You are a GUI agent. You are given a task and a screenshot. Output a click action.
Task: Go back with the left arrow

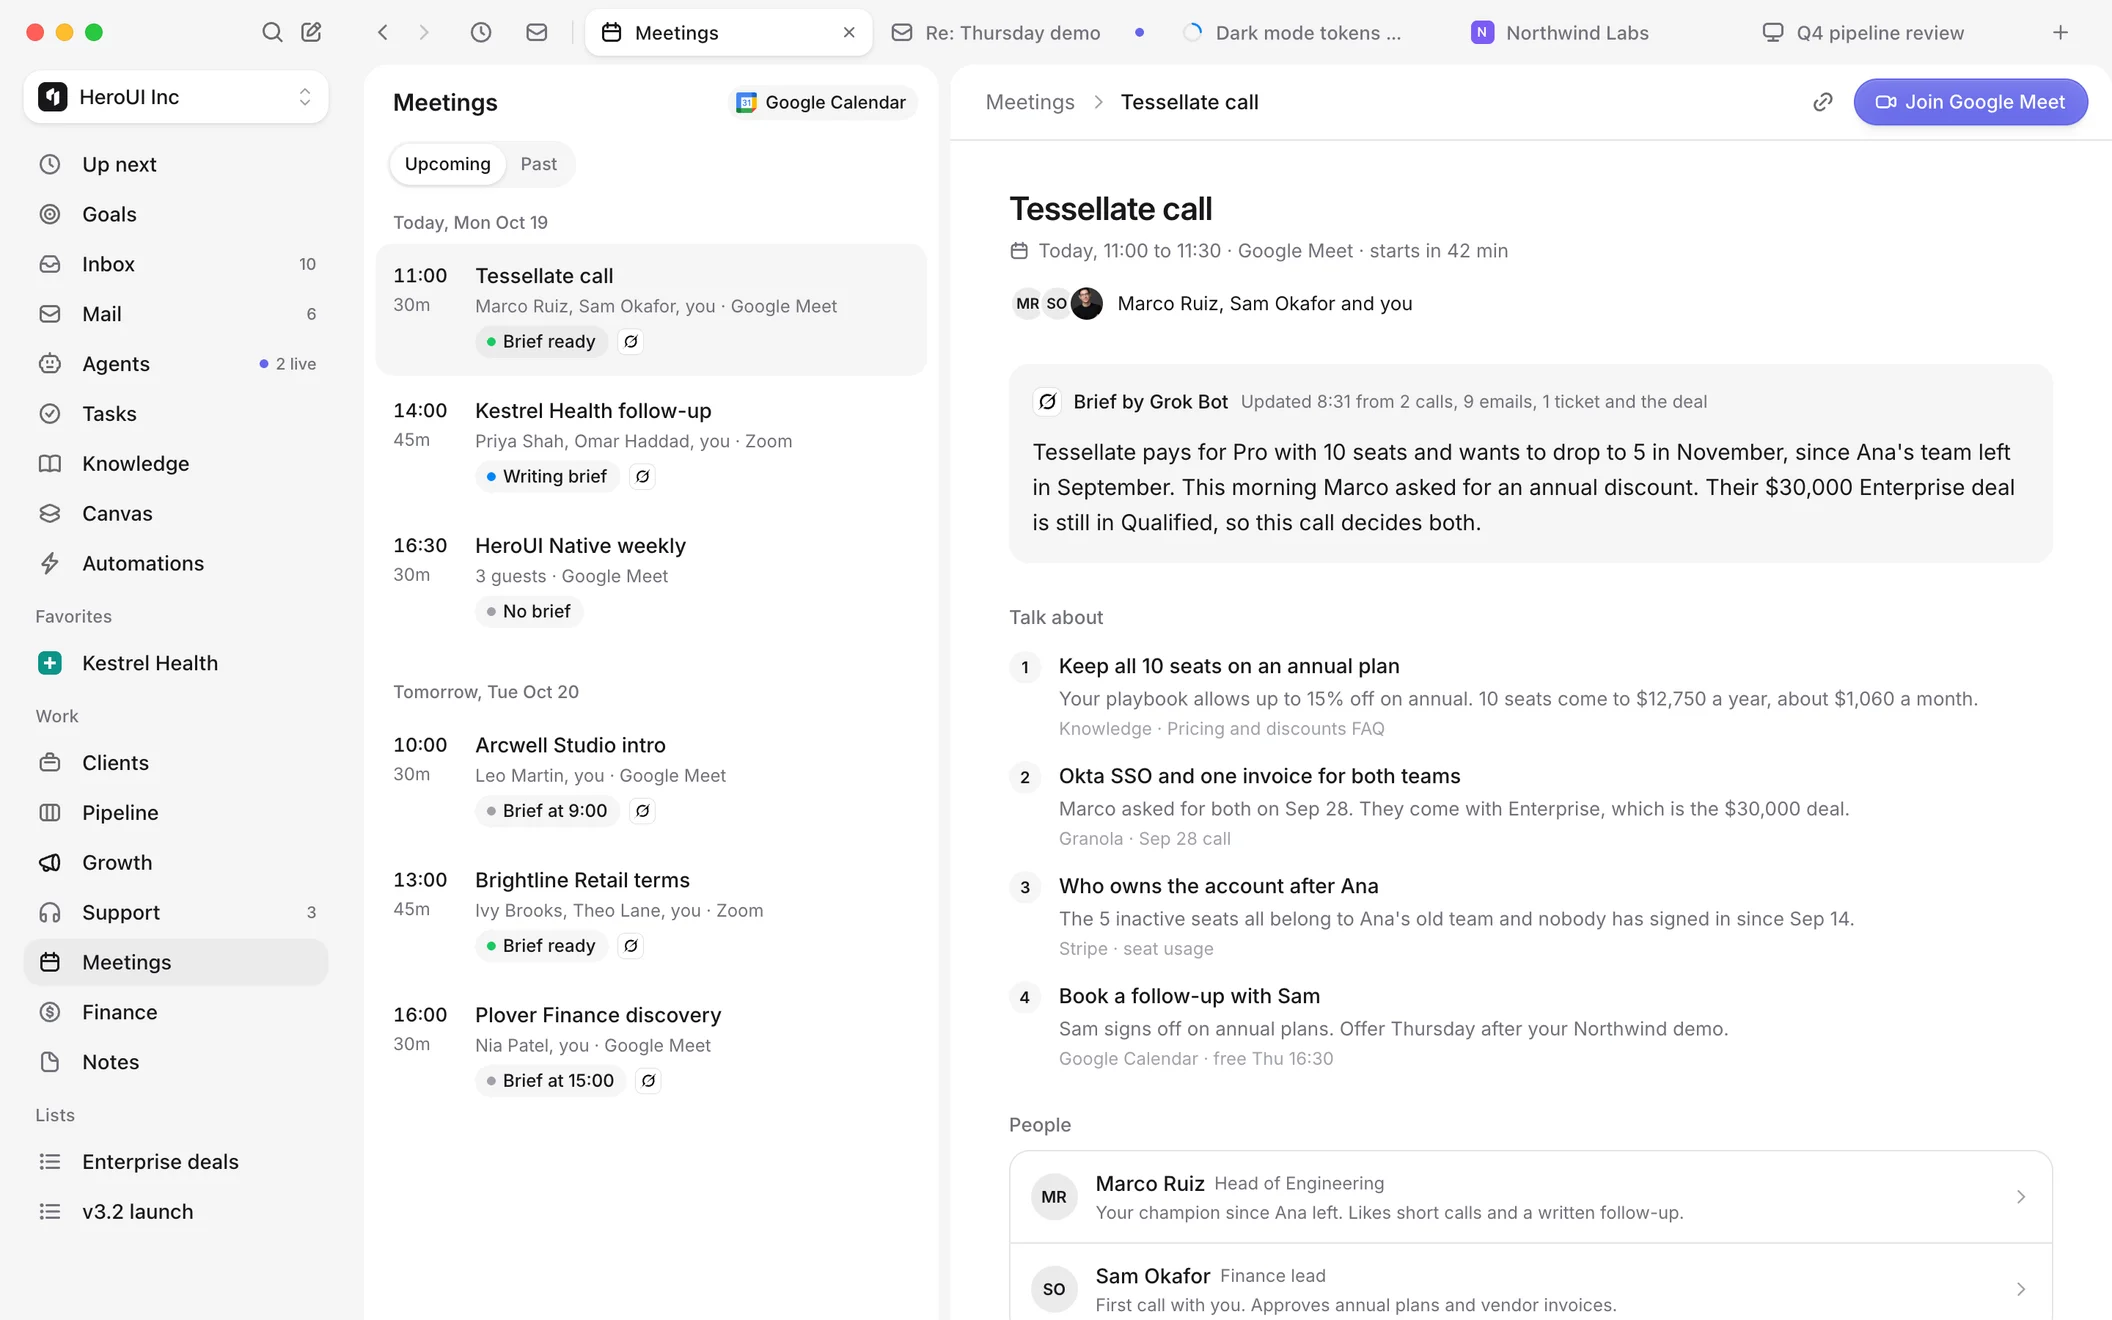383,32
